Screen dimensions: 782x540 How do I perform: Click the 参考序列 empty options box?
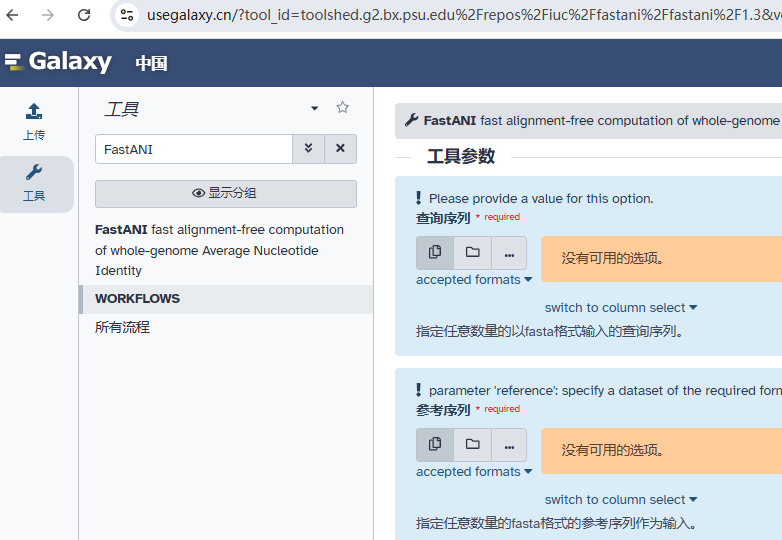tap(661, 451)
